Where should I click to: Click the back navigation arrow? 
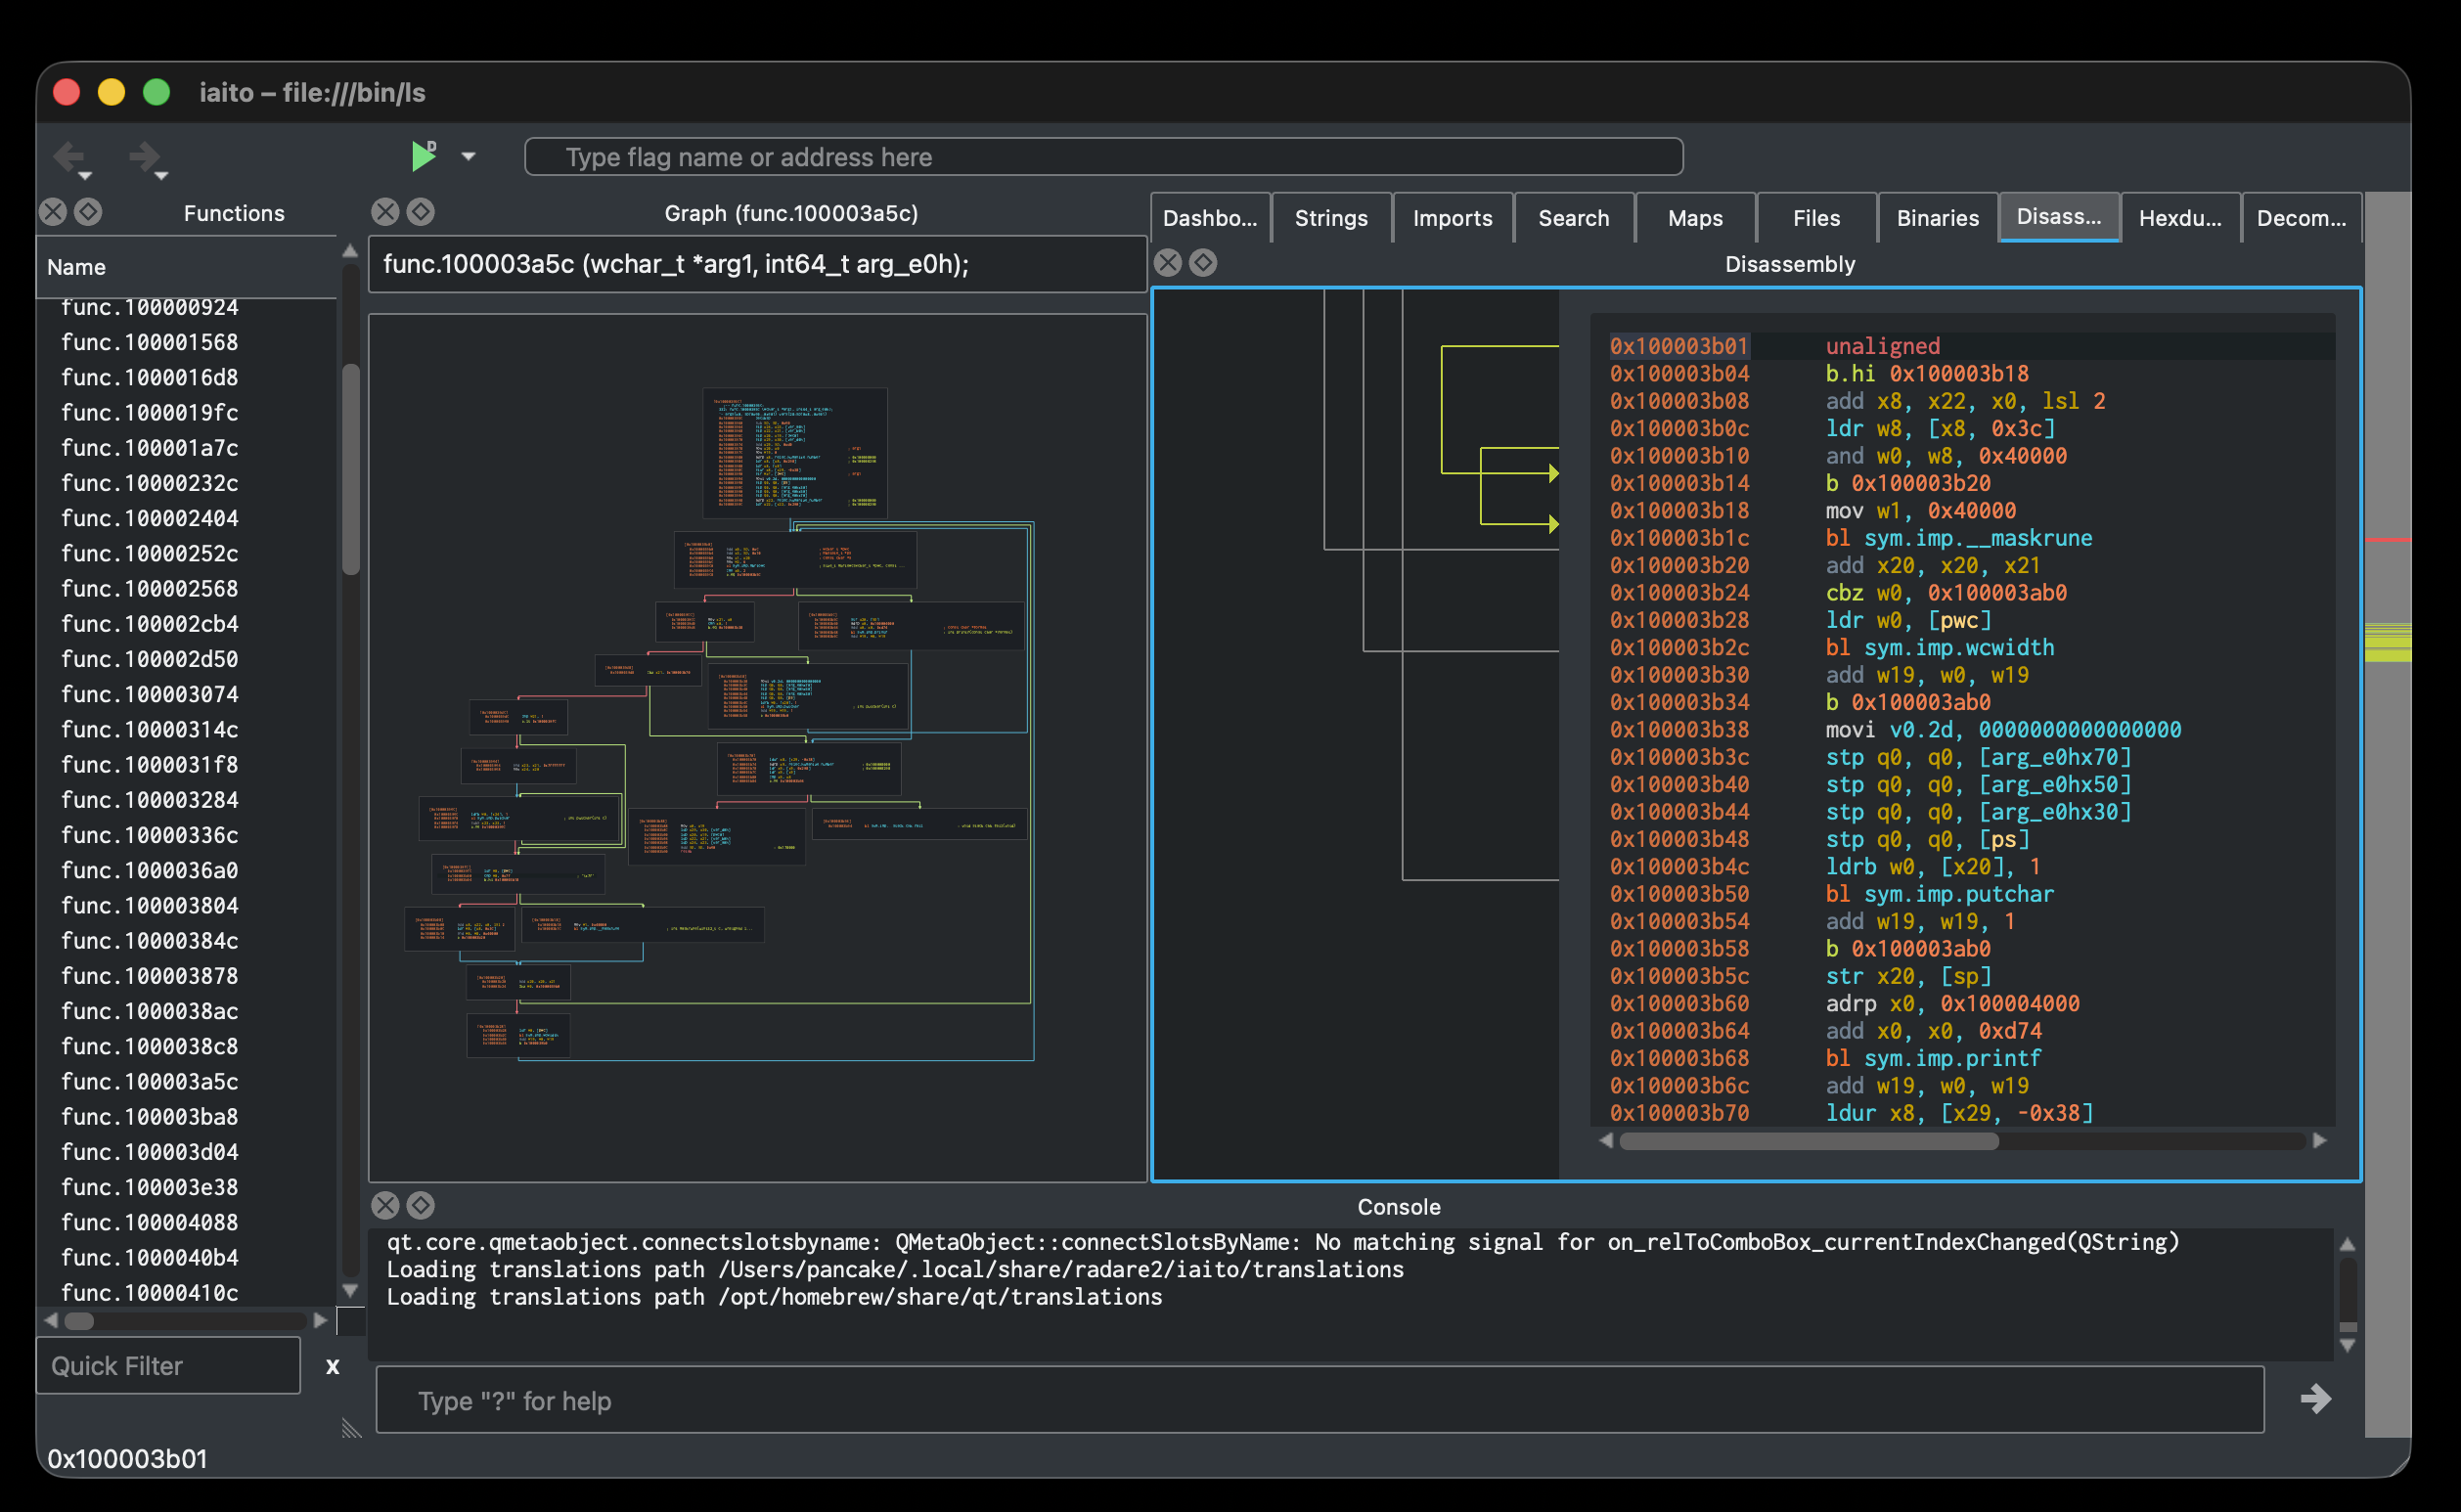coord(68,156)
